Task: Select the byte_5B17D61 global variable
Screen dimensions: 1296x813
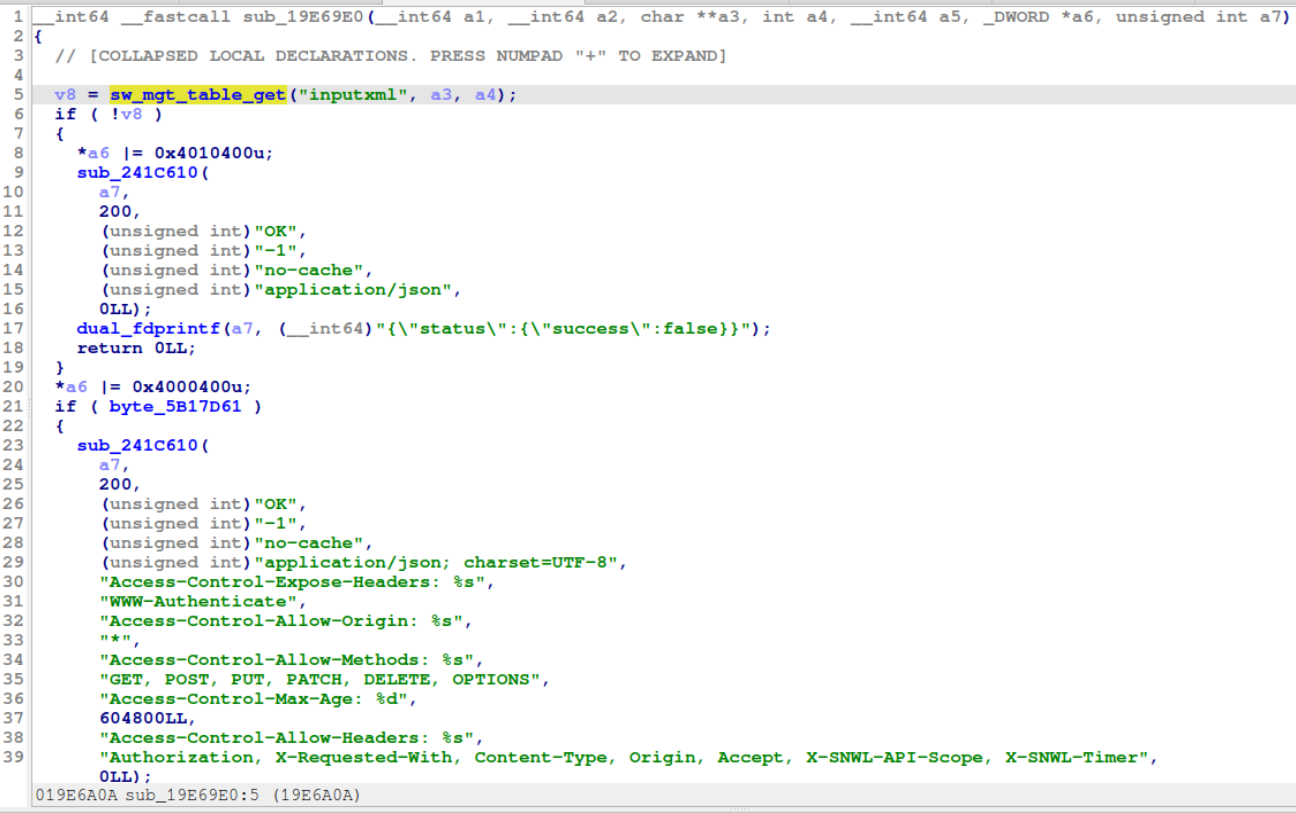Action: coord(176,406)
